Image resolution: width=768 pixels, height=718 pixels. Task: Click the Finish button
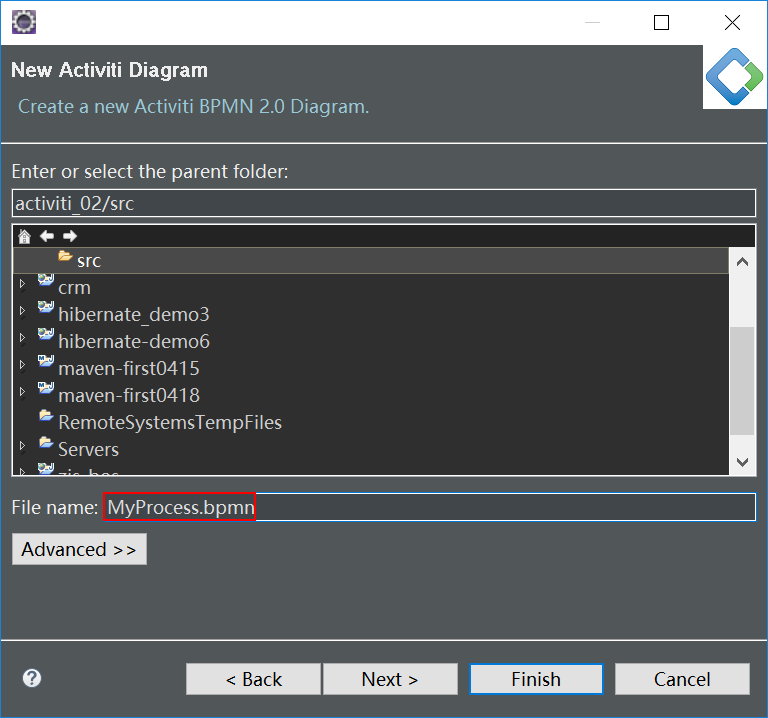pos(536,679)
